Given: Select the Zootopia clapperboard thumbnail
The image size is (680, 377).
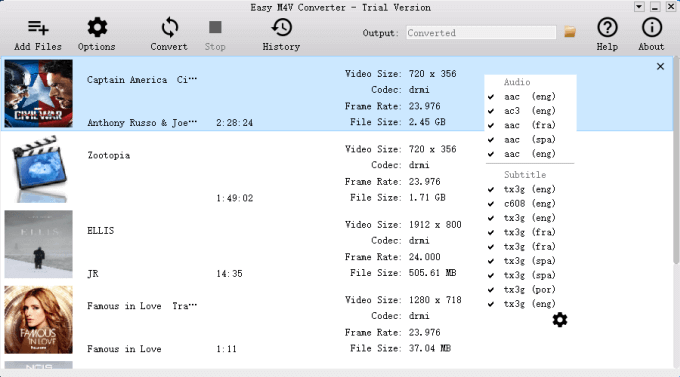Looking at the screenshot, I should click(40, 169).
